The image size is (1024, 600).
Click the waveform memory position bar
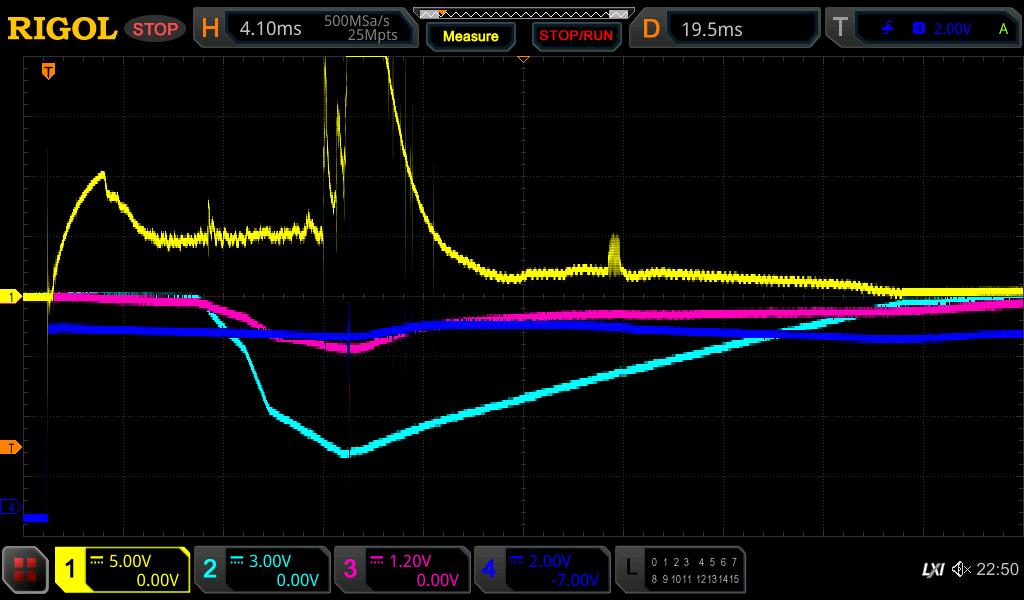pos(523,13)
